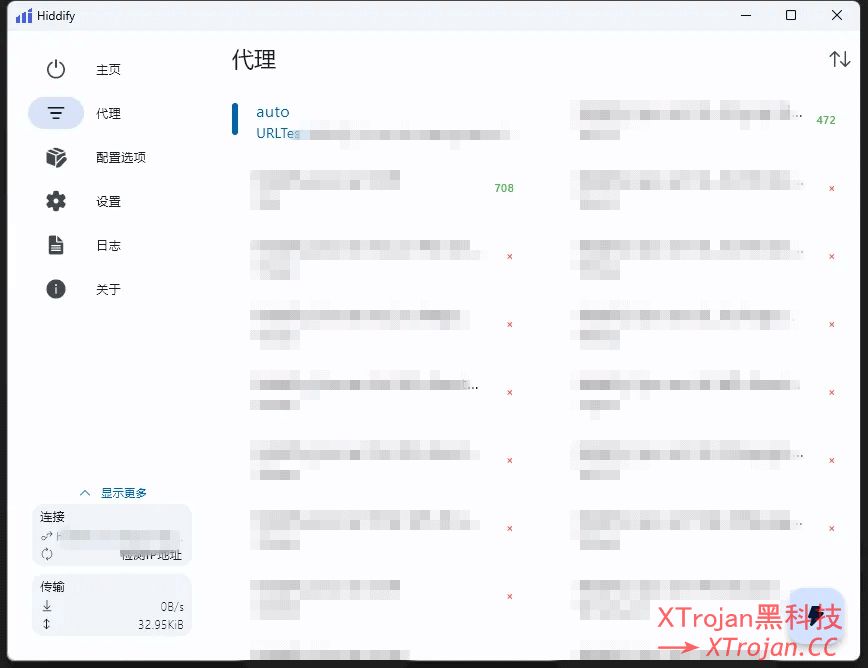868x668 pixels.
Task: Open the 关于 info icon
Action: pyautogui.click(x=56, y=289)
